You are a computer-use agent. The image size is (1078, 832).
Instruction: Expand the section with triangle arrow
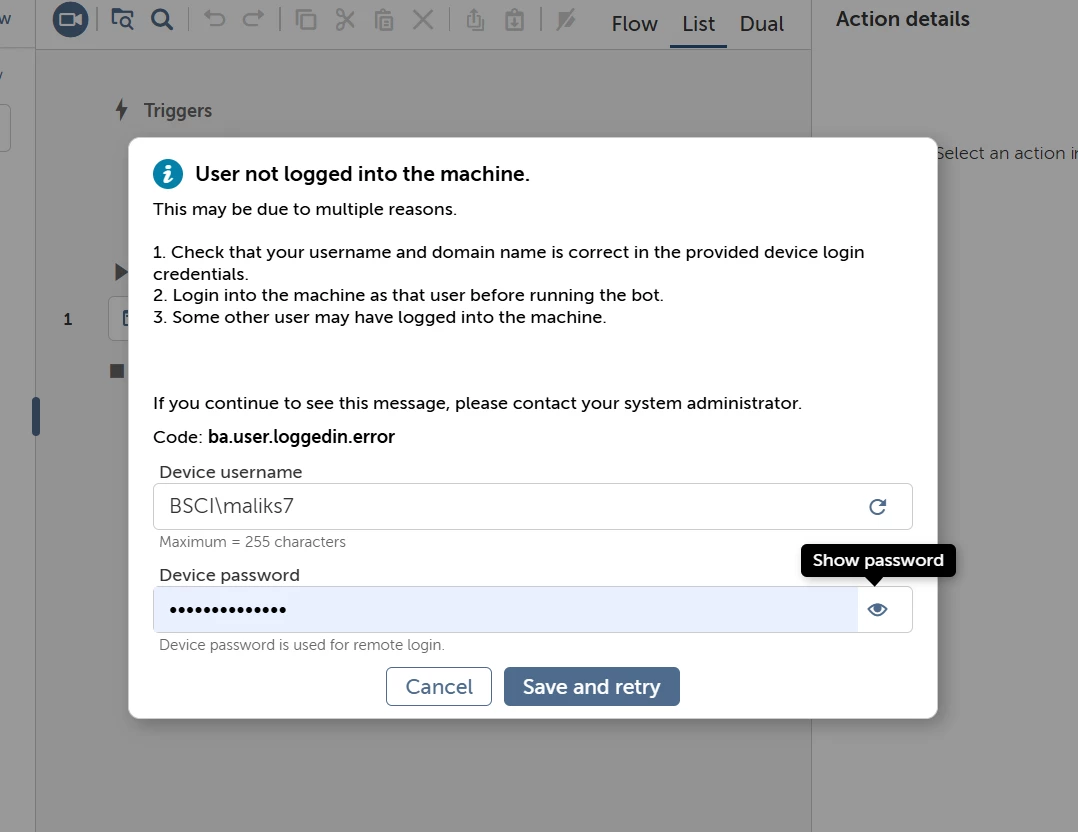pyautogui.click(x=120, y=272)
